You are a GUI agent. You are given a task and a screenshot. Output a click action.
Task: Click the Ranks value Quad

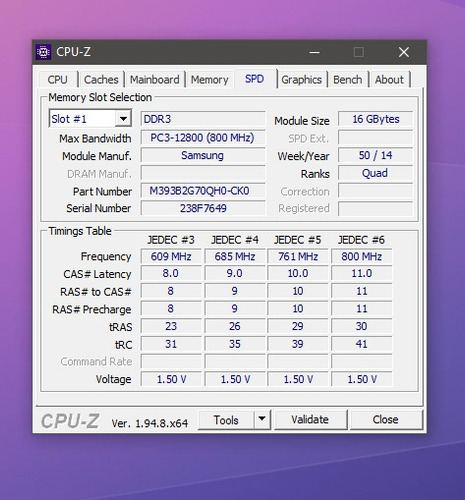click(376, 173)
